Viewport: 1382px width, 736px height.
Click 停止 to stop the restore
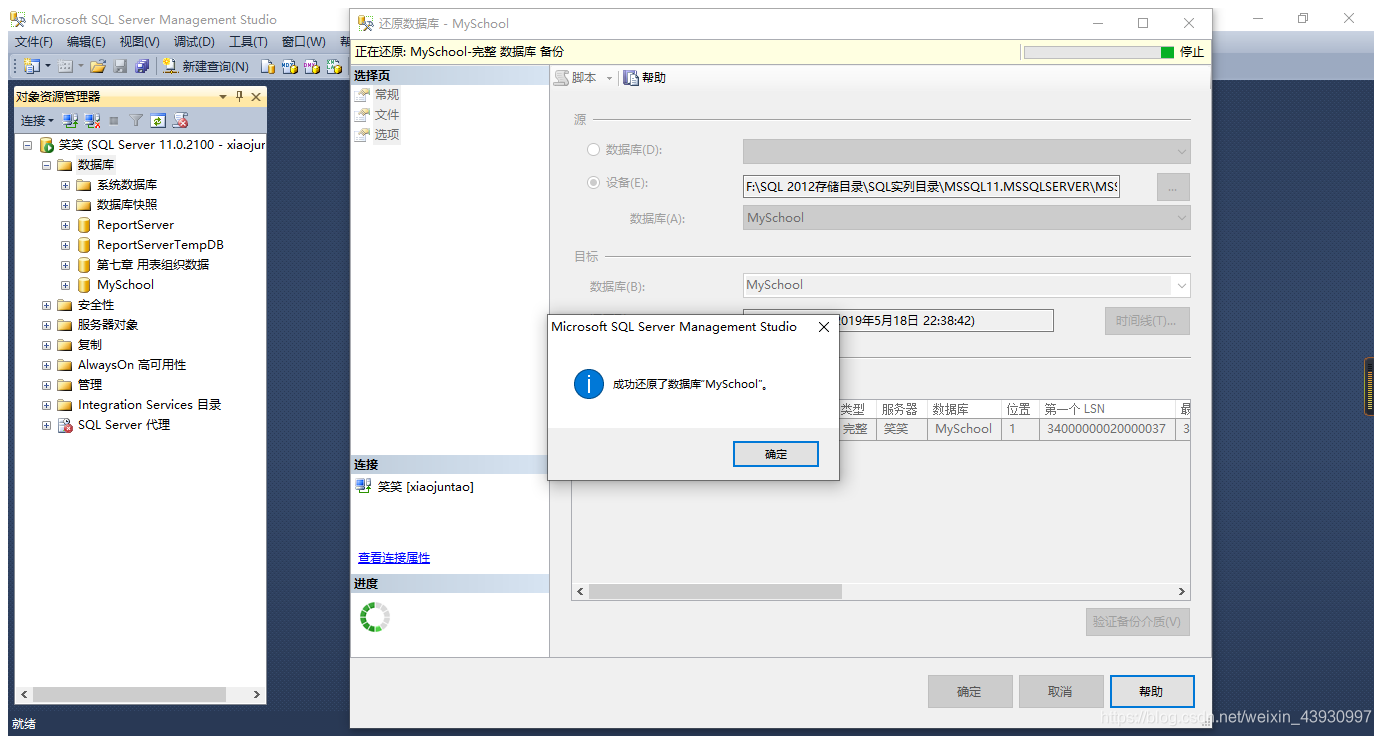tap(1192, 52)
